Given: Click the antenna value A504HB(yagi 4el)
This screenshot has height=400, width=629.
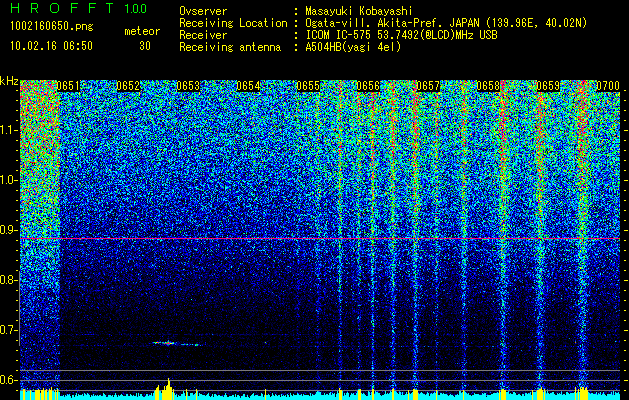Looking at the screenshot, I should click(x=353, y=47).
